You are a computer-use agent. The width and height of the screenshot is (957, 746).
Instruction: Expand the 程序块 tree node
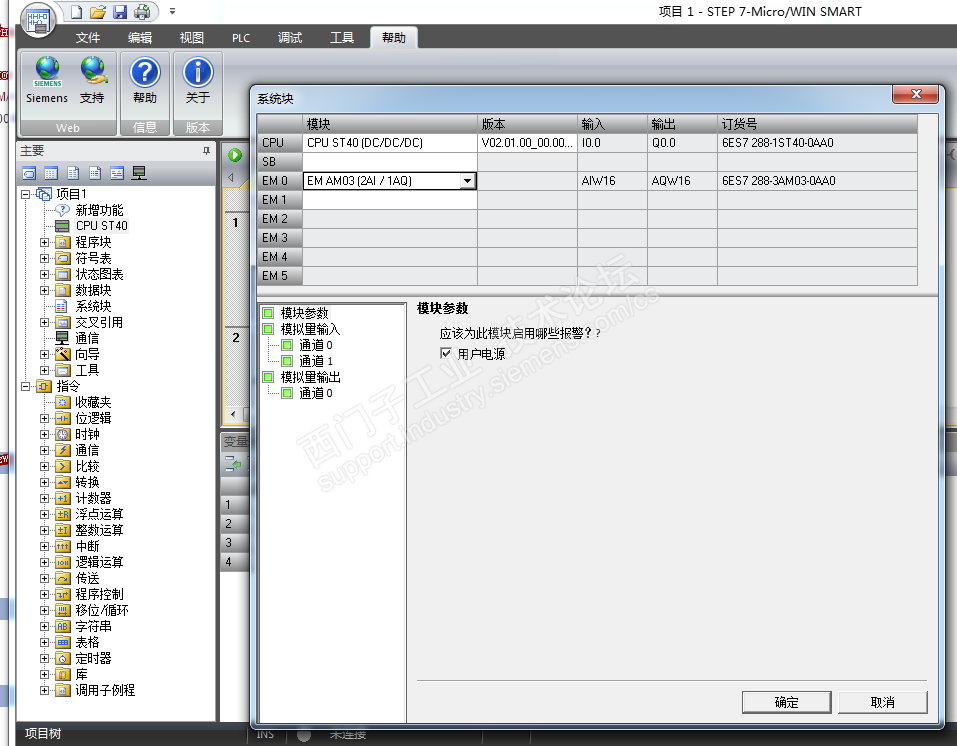[x=45, y=242]
